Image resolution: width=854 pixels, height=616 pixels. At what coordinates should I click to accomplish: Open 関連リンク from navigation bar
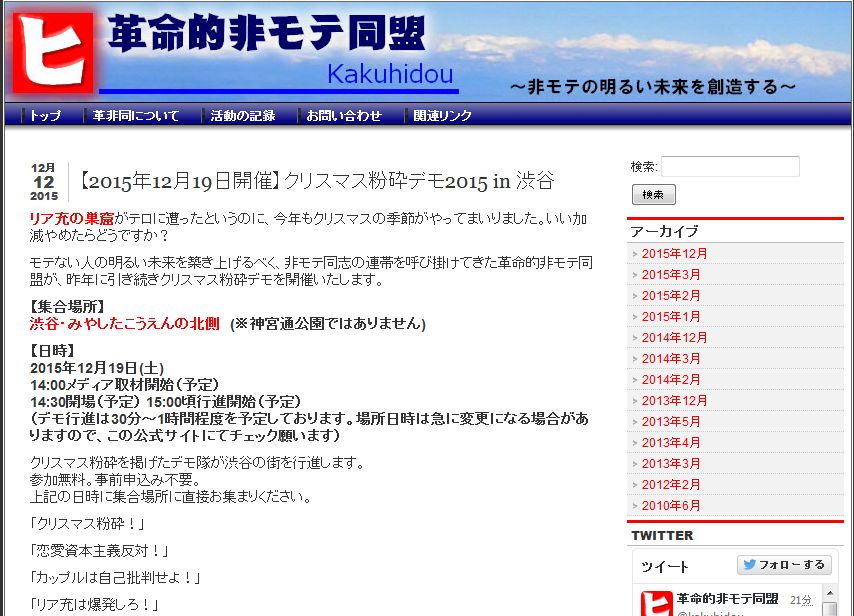pyautogui.click(x=442, y=116)
